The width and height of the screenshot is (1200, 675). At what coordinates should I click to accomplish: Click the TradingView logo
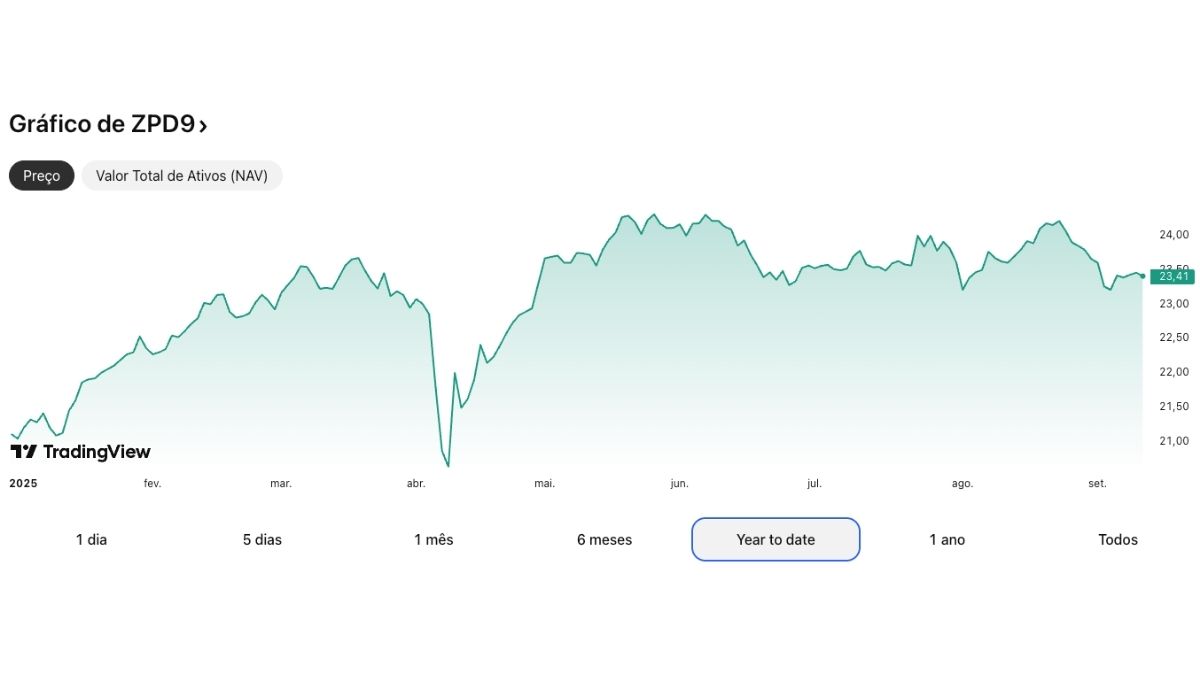tap(80, 452)
